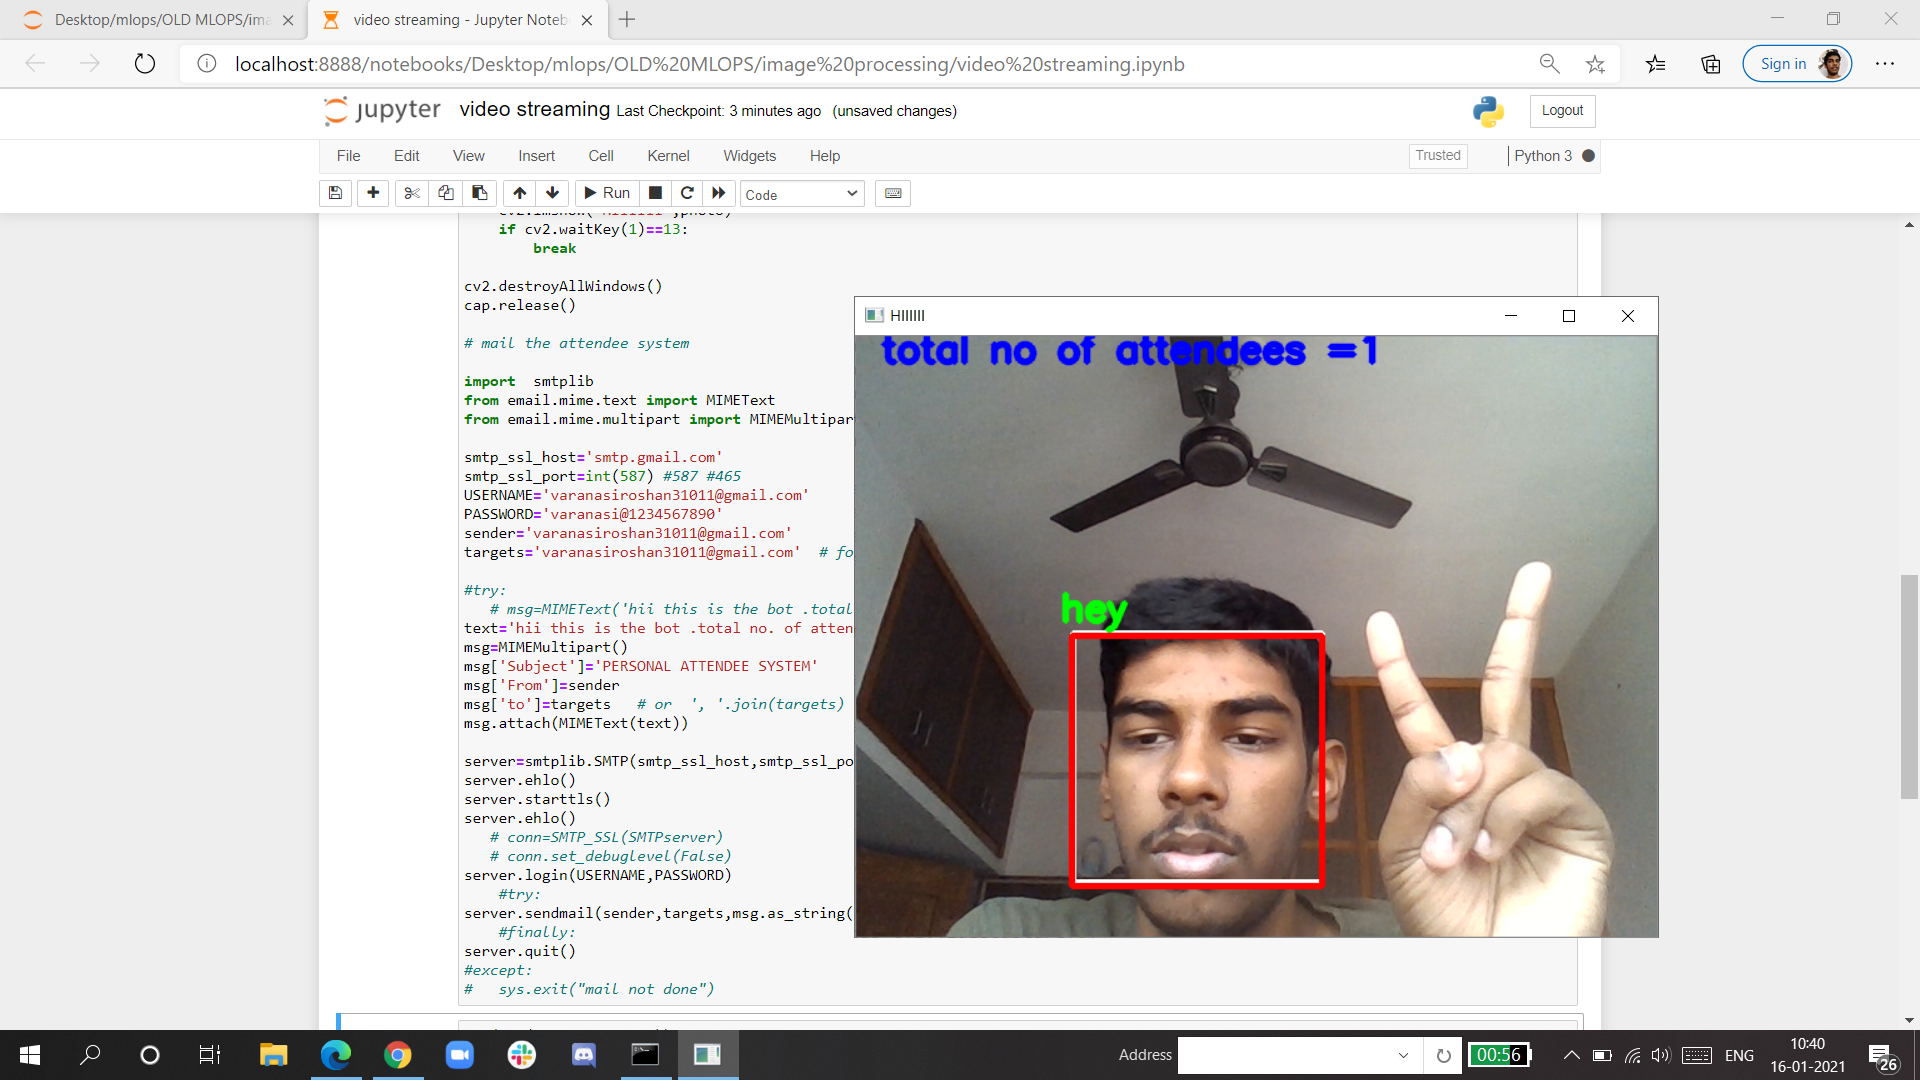Viewport: 1920px width, 1080px height.
Task: Open Discord from the taskbar
Action: point(583,1055)
